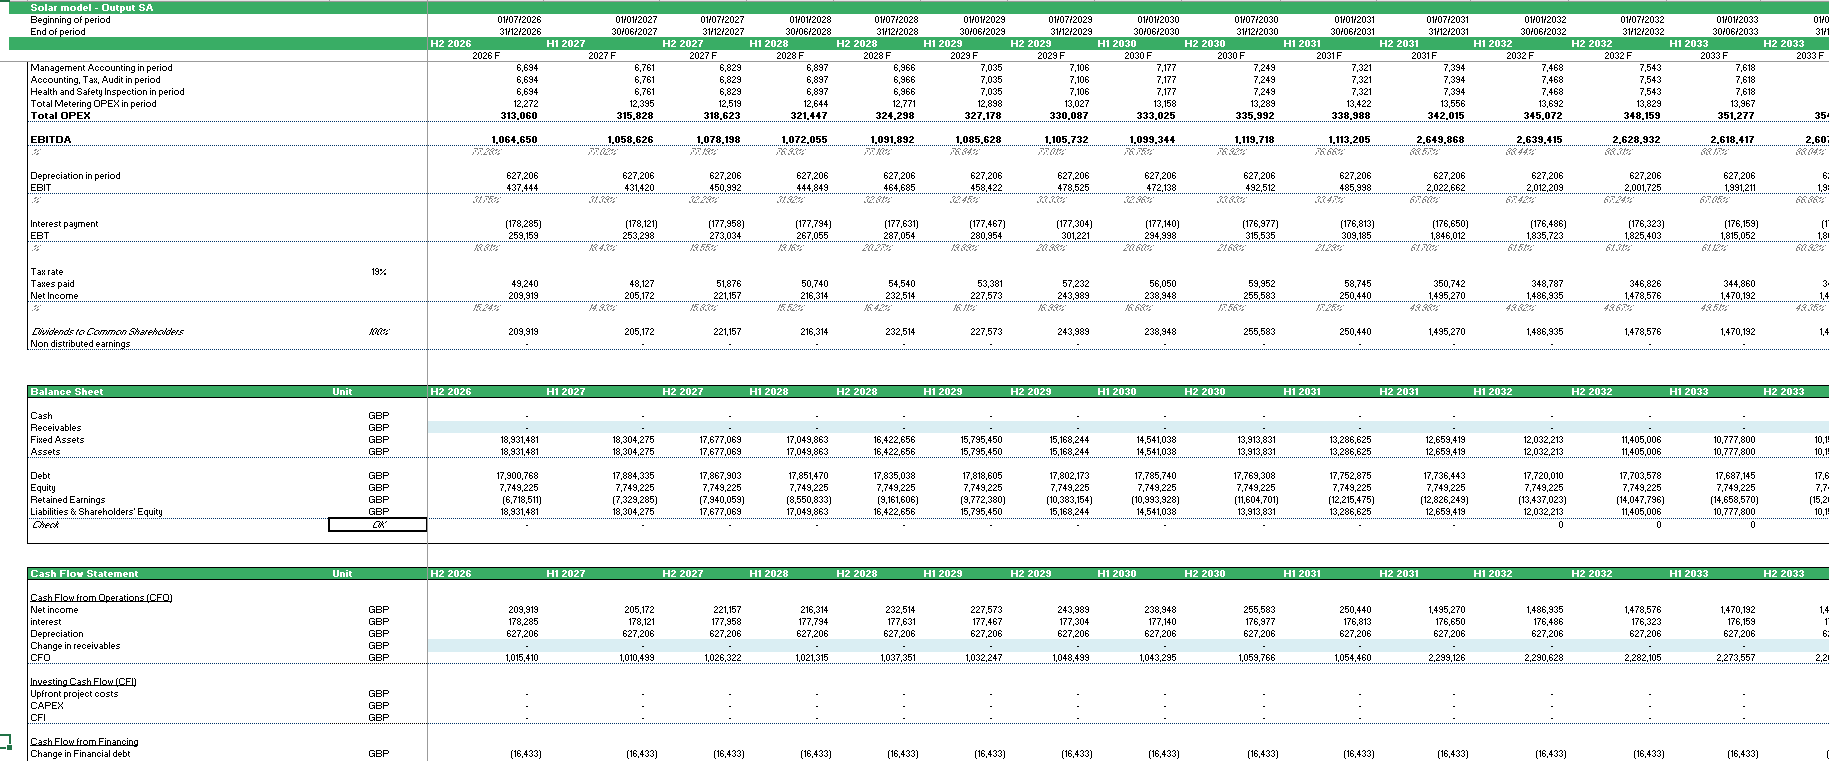The width and height of the screenshot is (1829, 761).
Task: Click the "Upfront project costs" label
Action: (74, 694)
